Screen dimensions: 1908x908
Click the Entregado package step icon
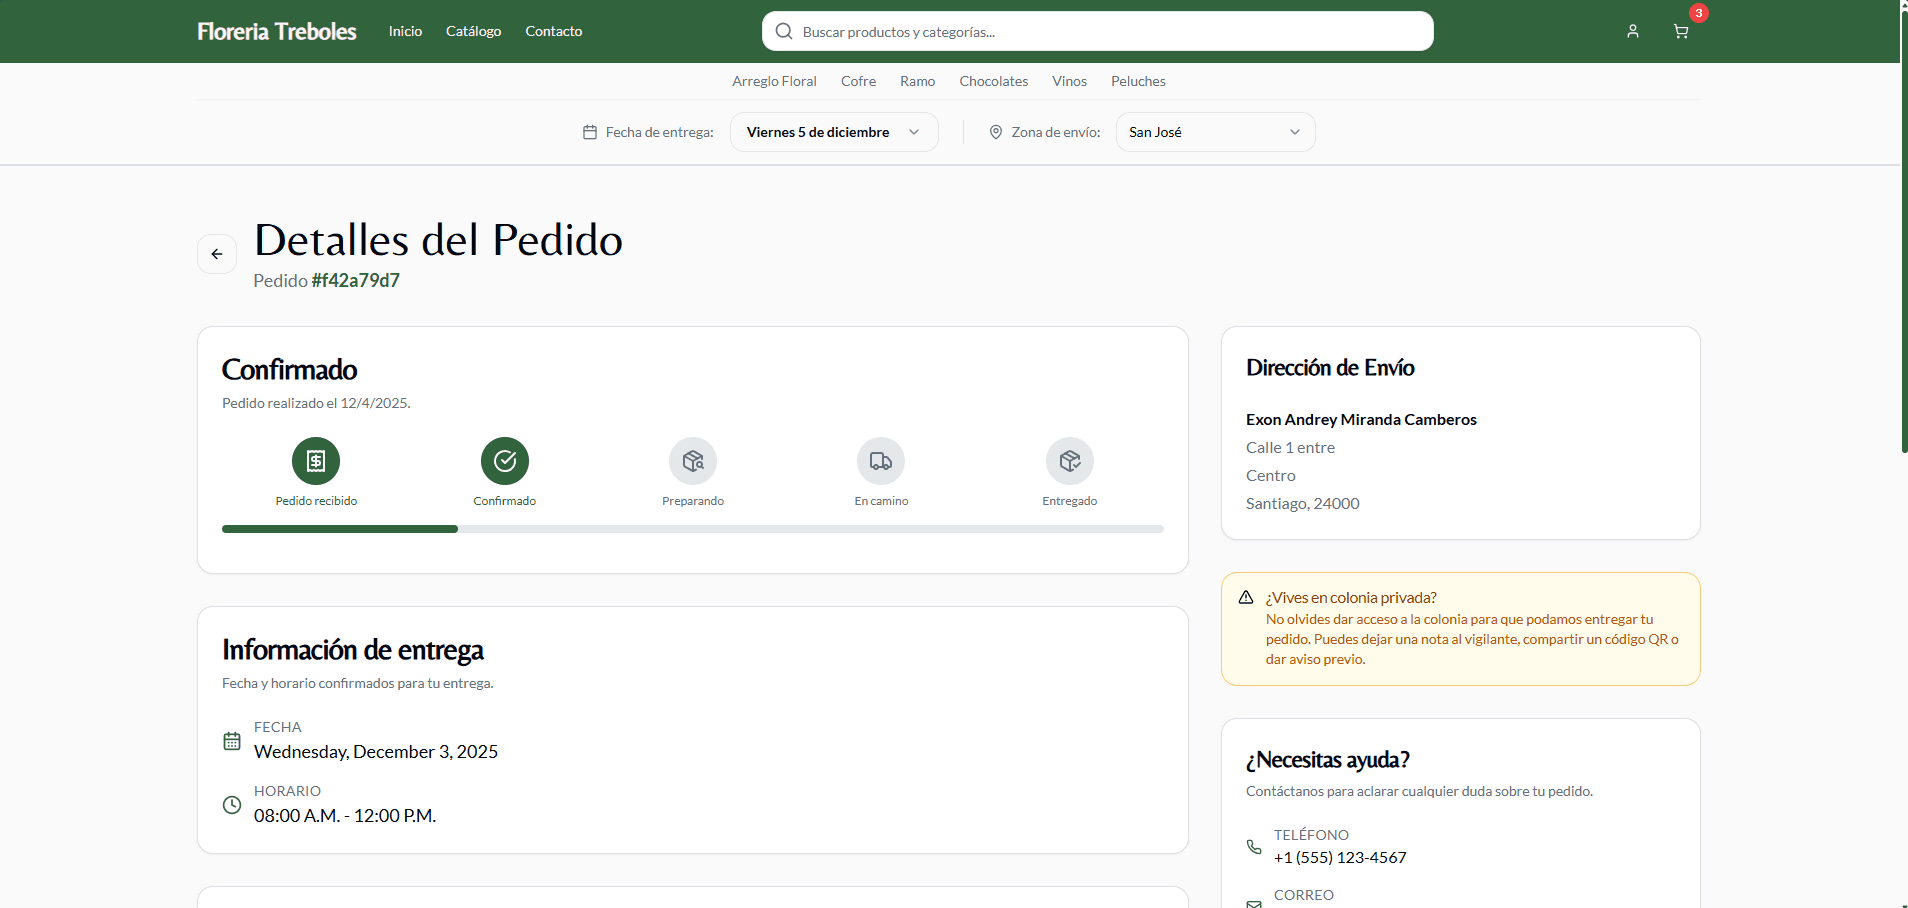[x=1069, y=461]
